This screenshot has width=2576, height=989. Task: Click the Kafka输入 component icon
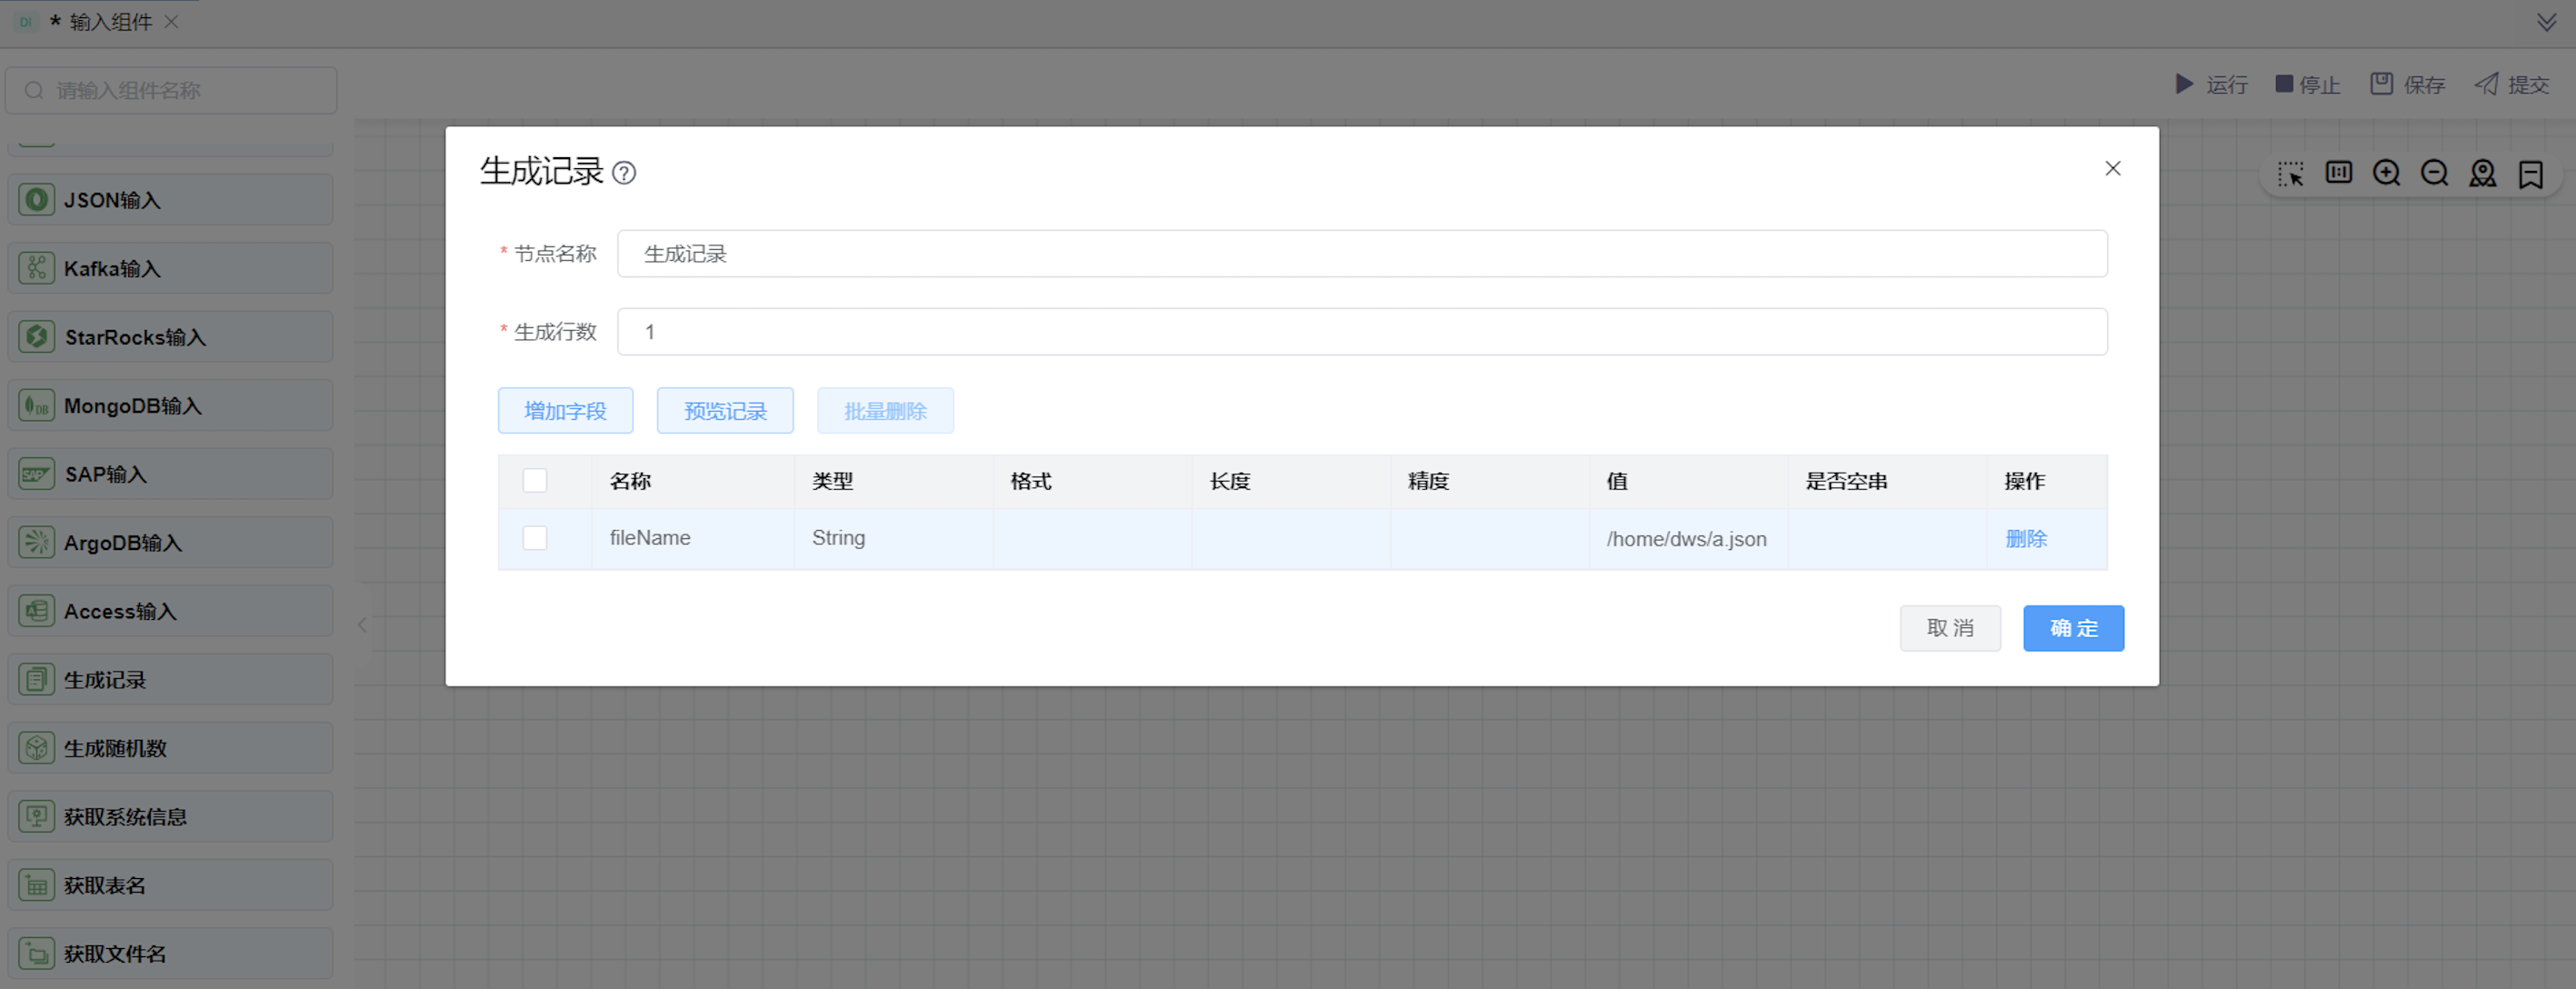37,268
